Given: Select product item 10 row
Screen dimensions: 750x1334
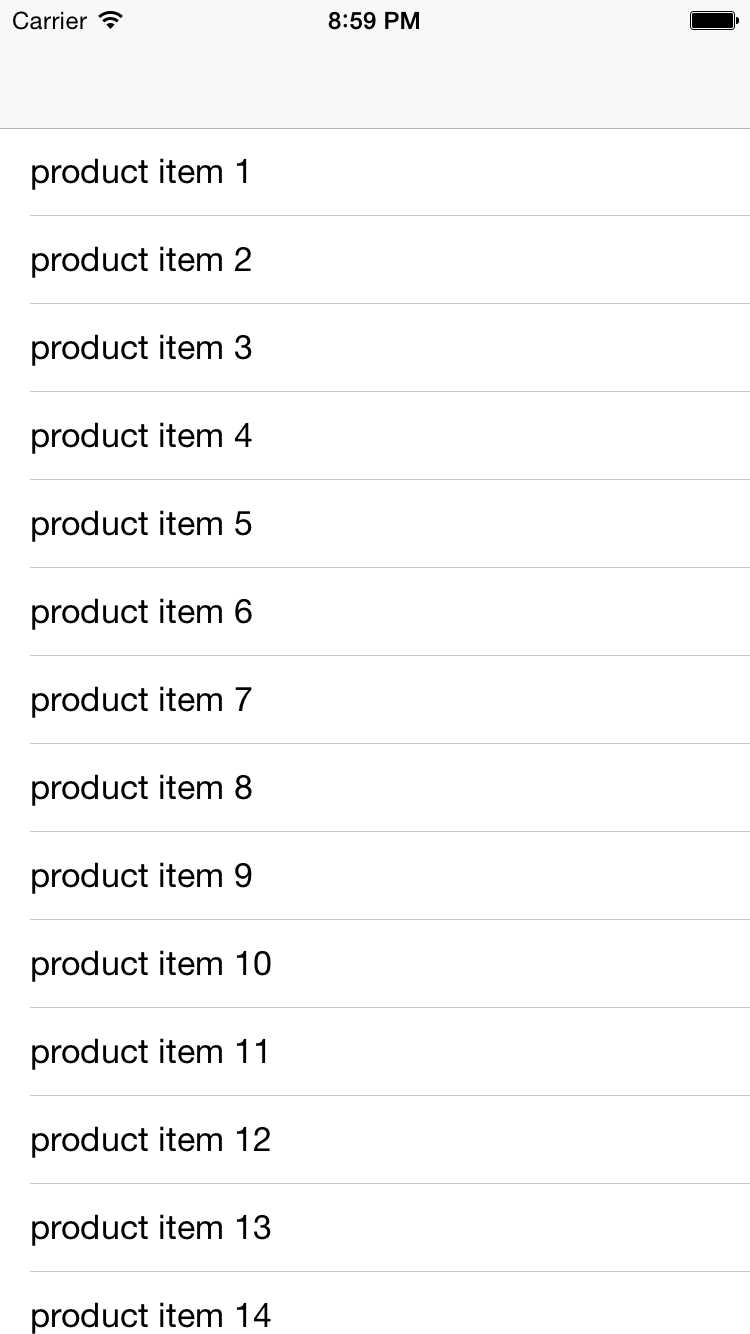Looking at the screenshot, I should coord(151,964).
